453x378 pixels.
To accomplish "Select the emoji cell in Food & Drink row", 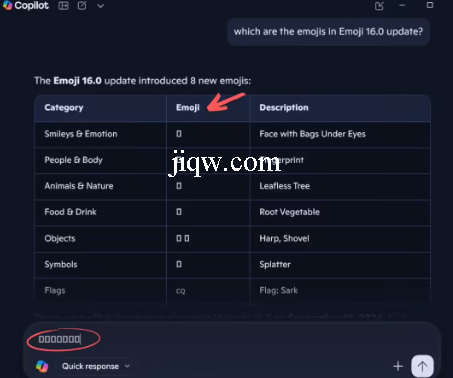I will tap(179, 212).
